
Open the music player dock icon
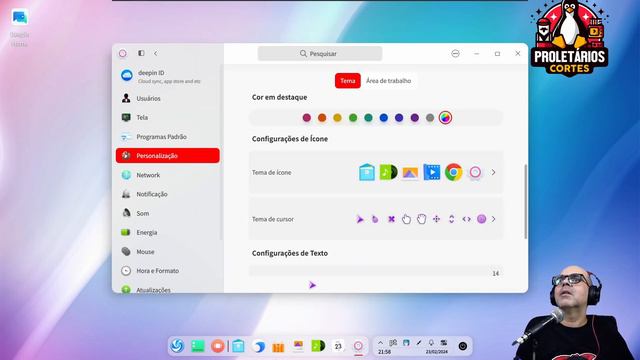318,346
